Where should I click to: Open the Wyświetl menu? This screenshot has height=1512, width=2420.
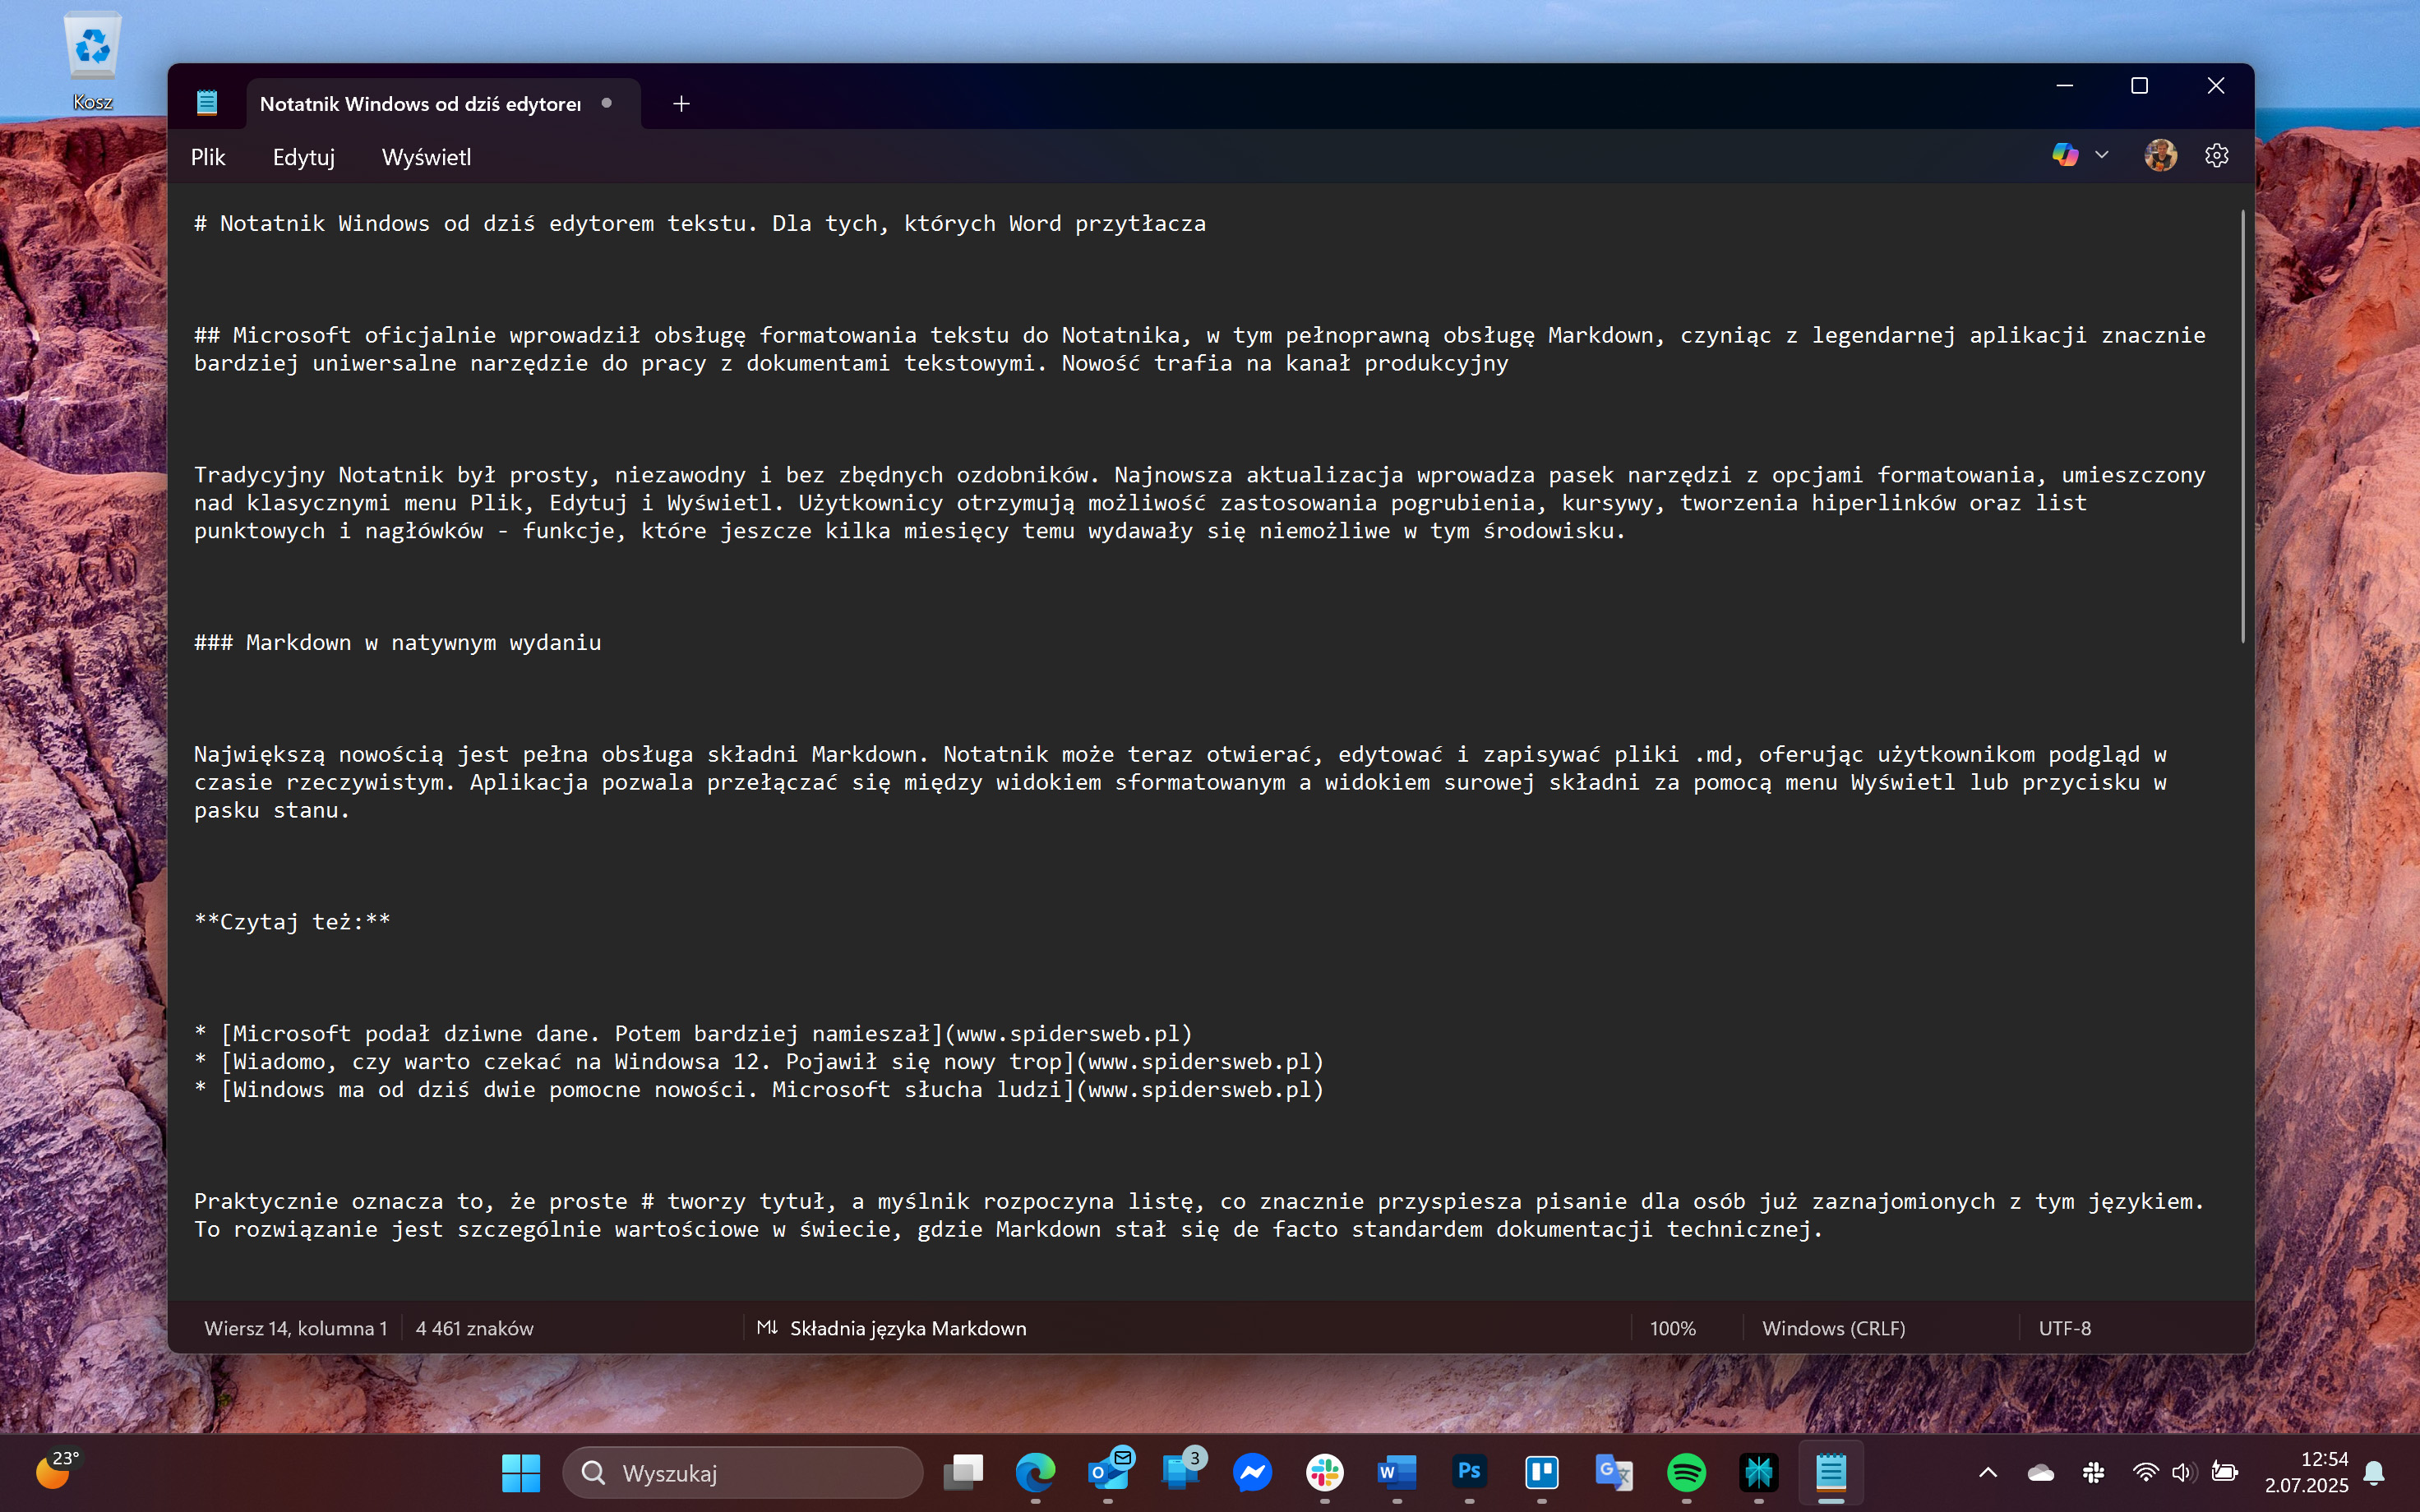[426, 157]
